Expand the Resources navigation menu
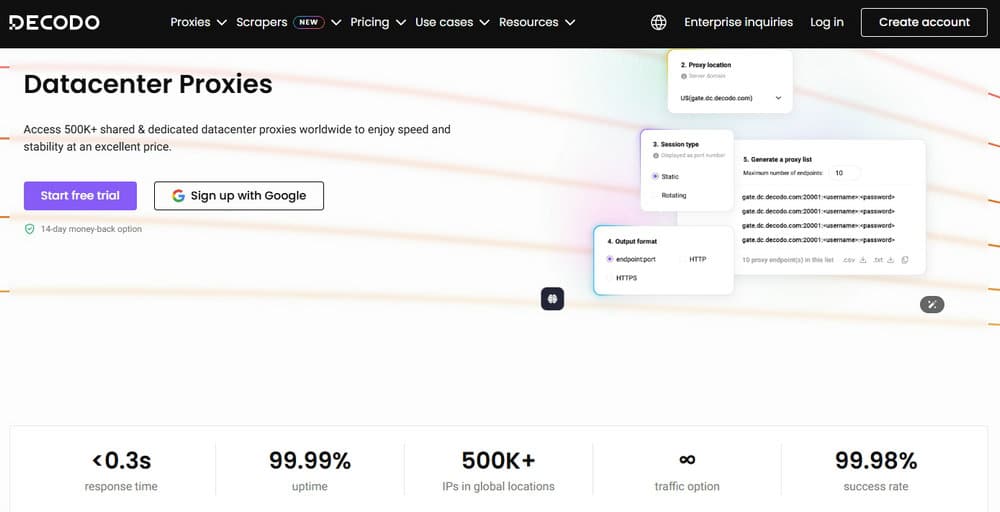Viewport: 1000px width, 512px height. (537, 22)
